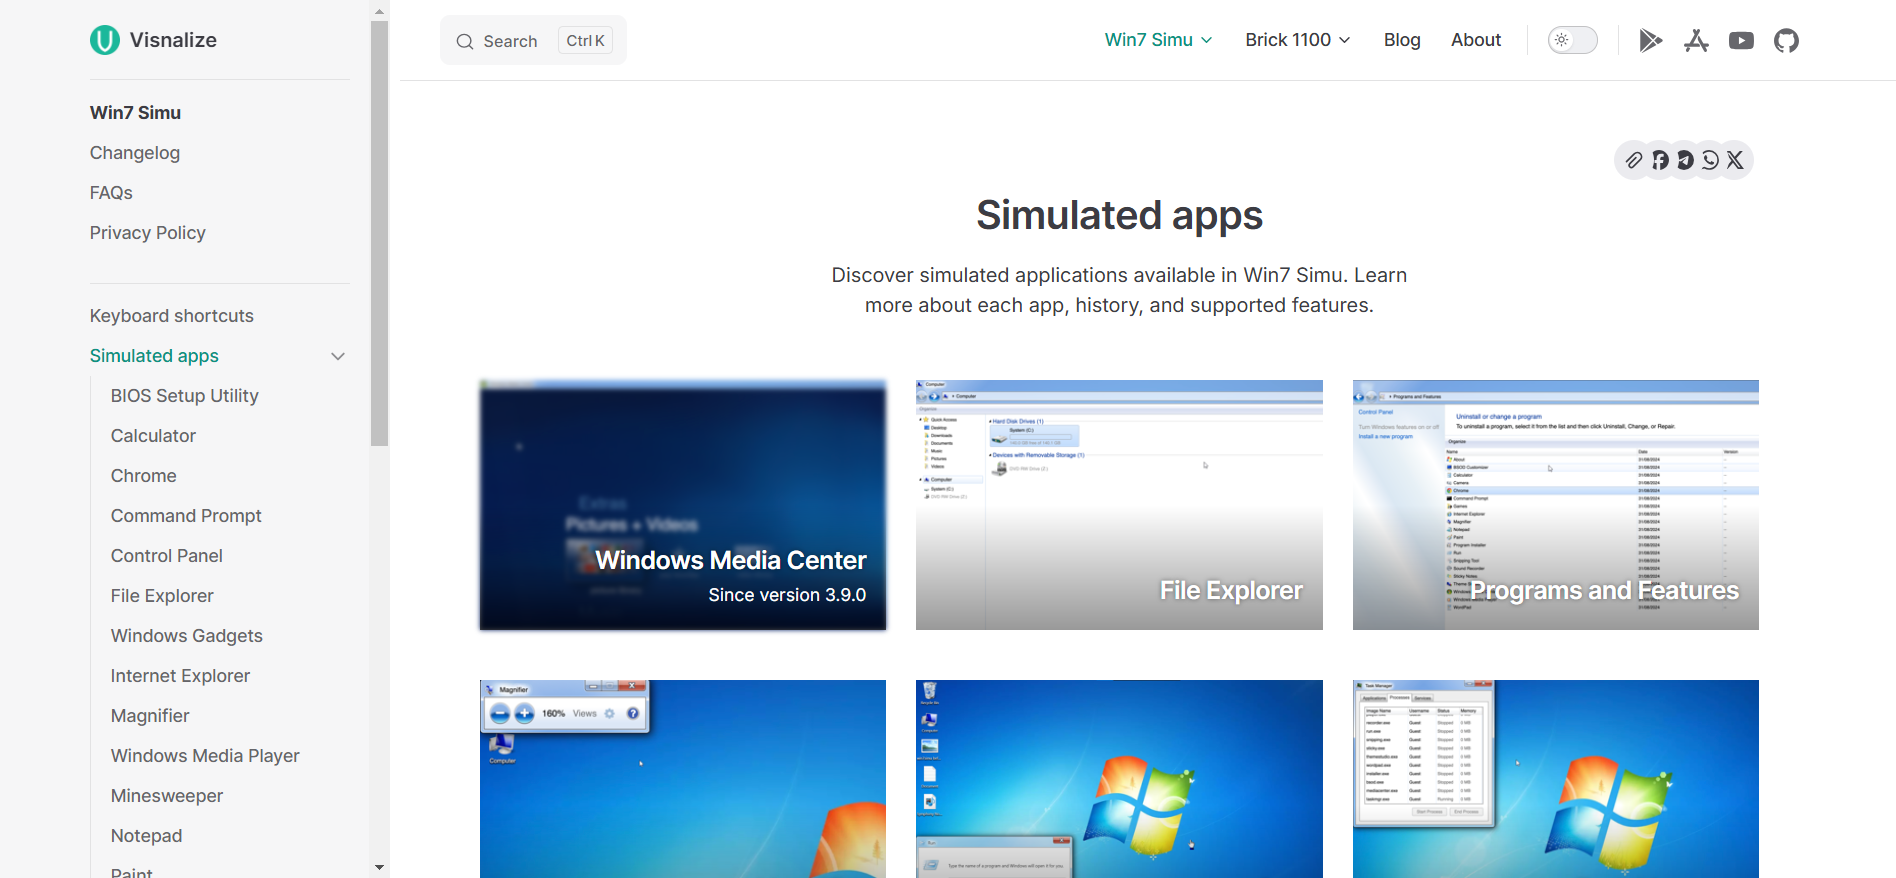Screen dimensions: 1896x878
Task: Collapse the Simulated apps sidebar section
Action: coord(338,356)
